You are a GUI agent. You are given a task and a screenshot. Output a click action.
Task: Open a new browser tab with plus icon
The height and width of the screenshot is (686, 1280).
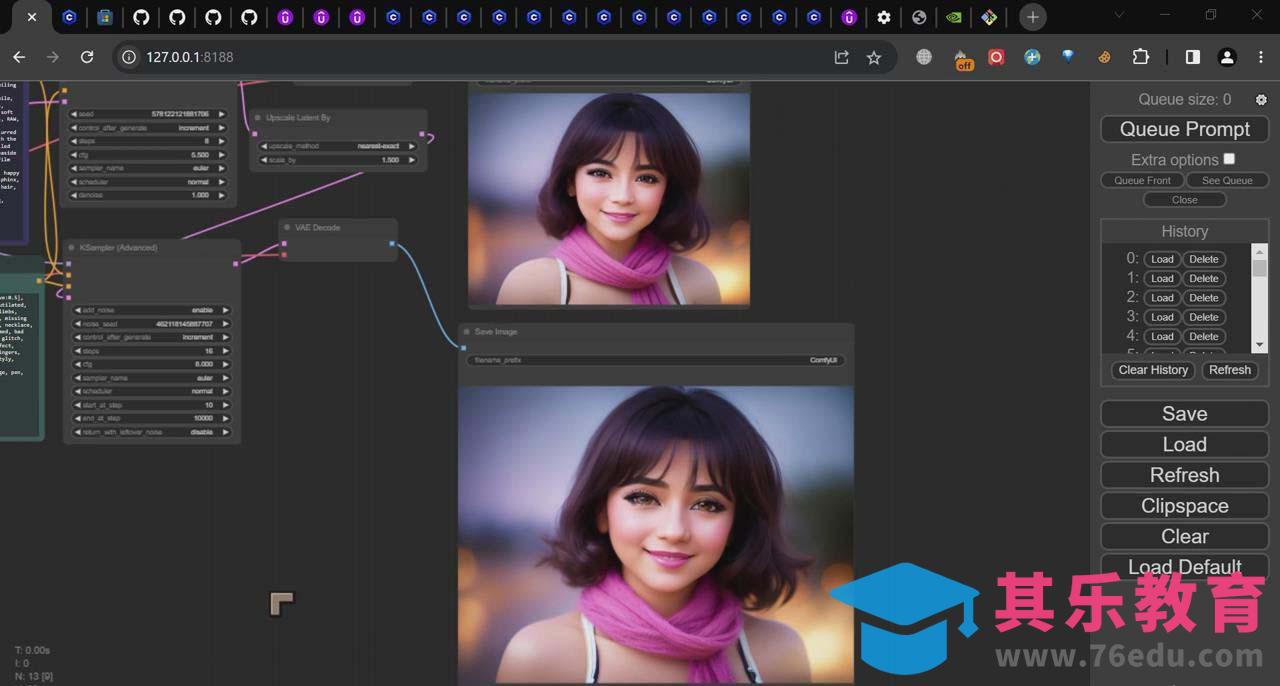click(x=1033, y=17)
